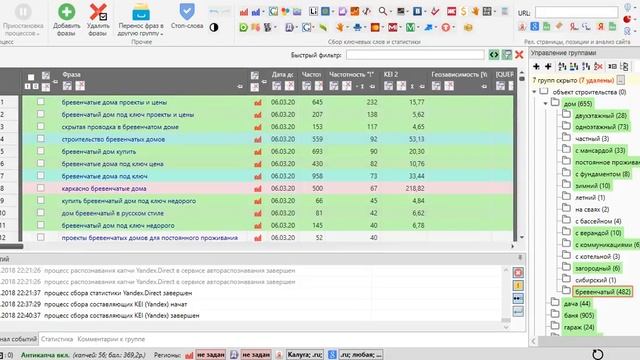The width and height of the screenshot is (640, 360).
Task: Click first 'не задан' region button
Action: pyautogui.click(x=211, y=354)
